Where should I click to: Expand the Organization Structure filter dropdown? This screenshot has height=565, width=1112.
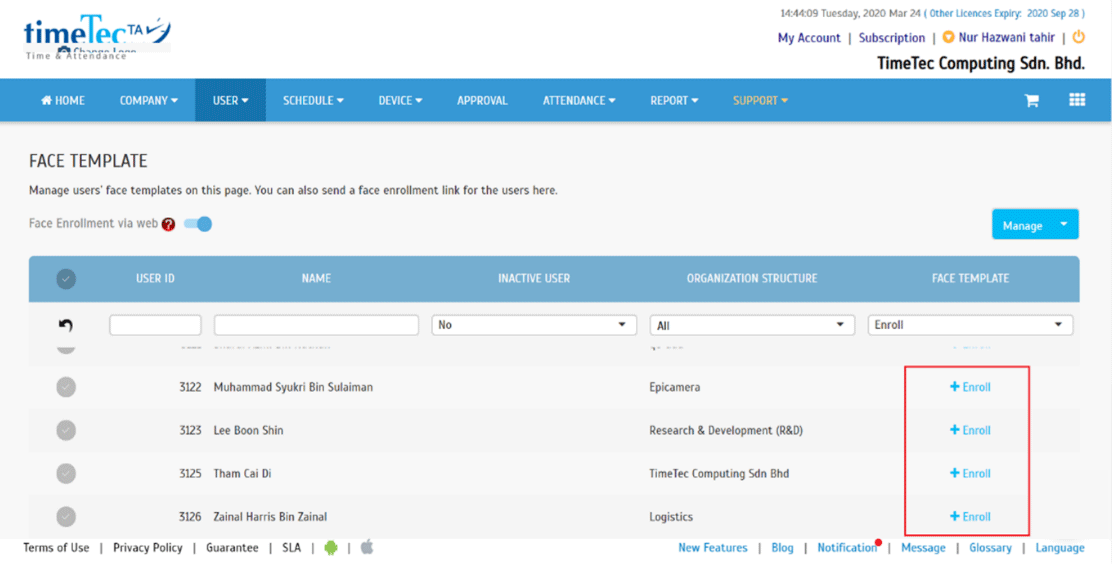point(752,325)
